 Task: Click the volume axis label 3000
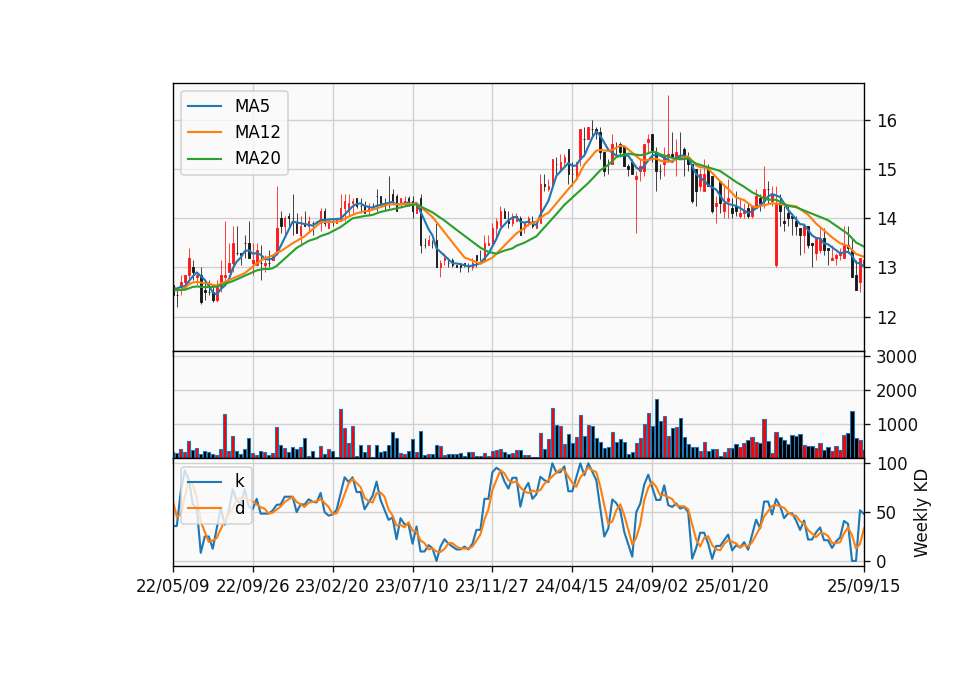[896, 356]
